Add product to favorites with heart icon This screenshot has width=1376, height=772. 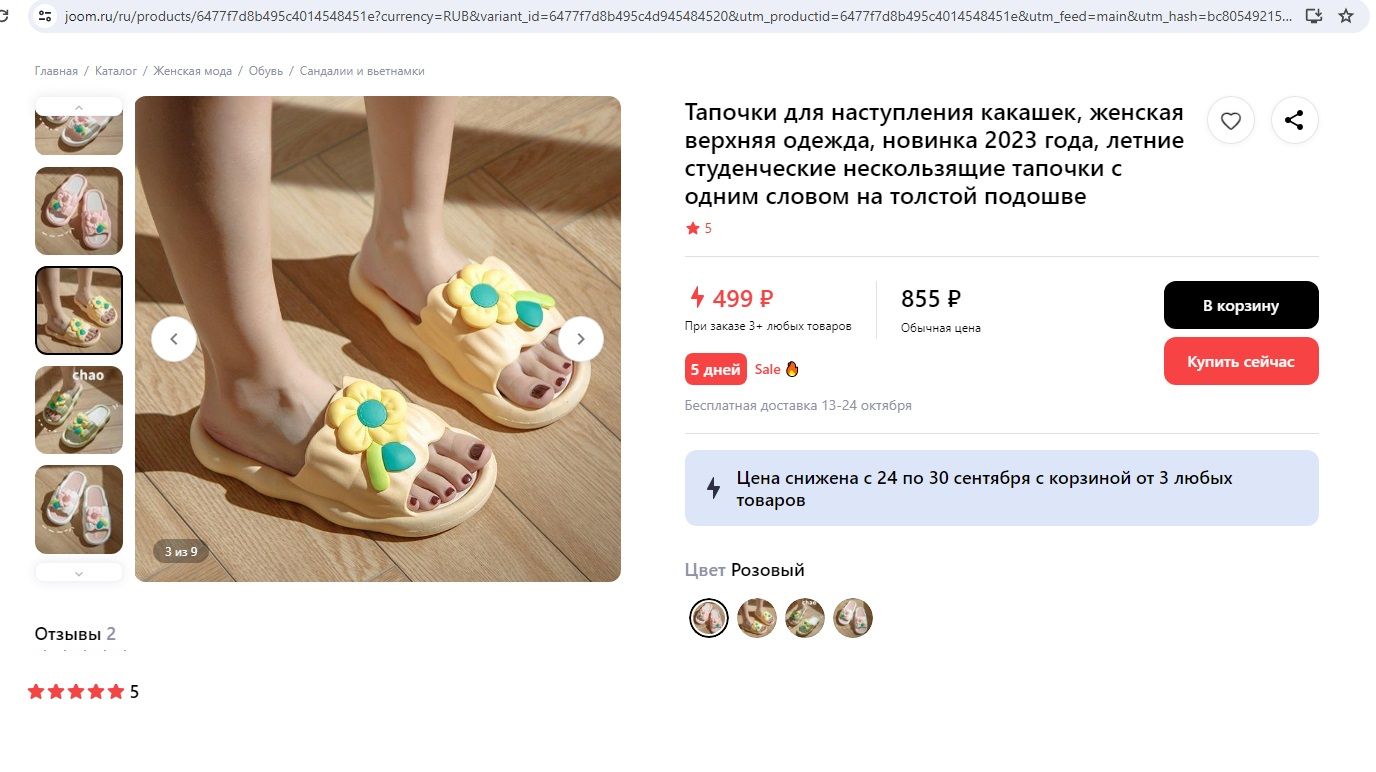1231,121
